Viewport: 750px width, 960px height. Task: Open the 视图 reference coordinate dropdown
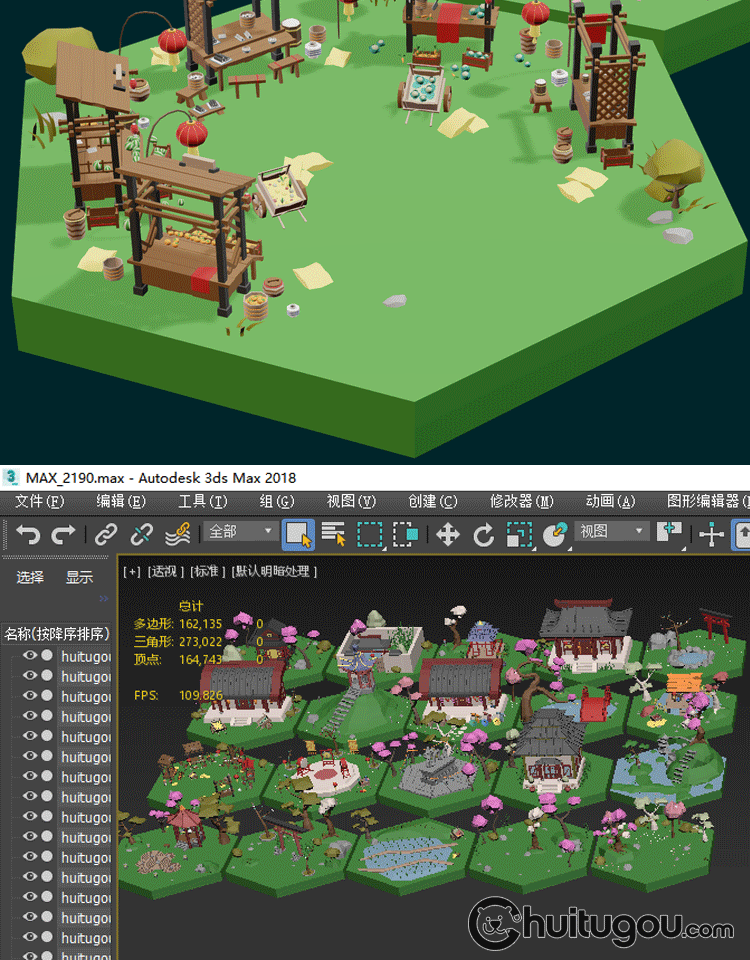coord(612,532)
